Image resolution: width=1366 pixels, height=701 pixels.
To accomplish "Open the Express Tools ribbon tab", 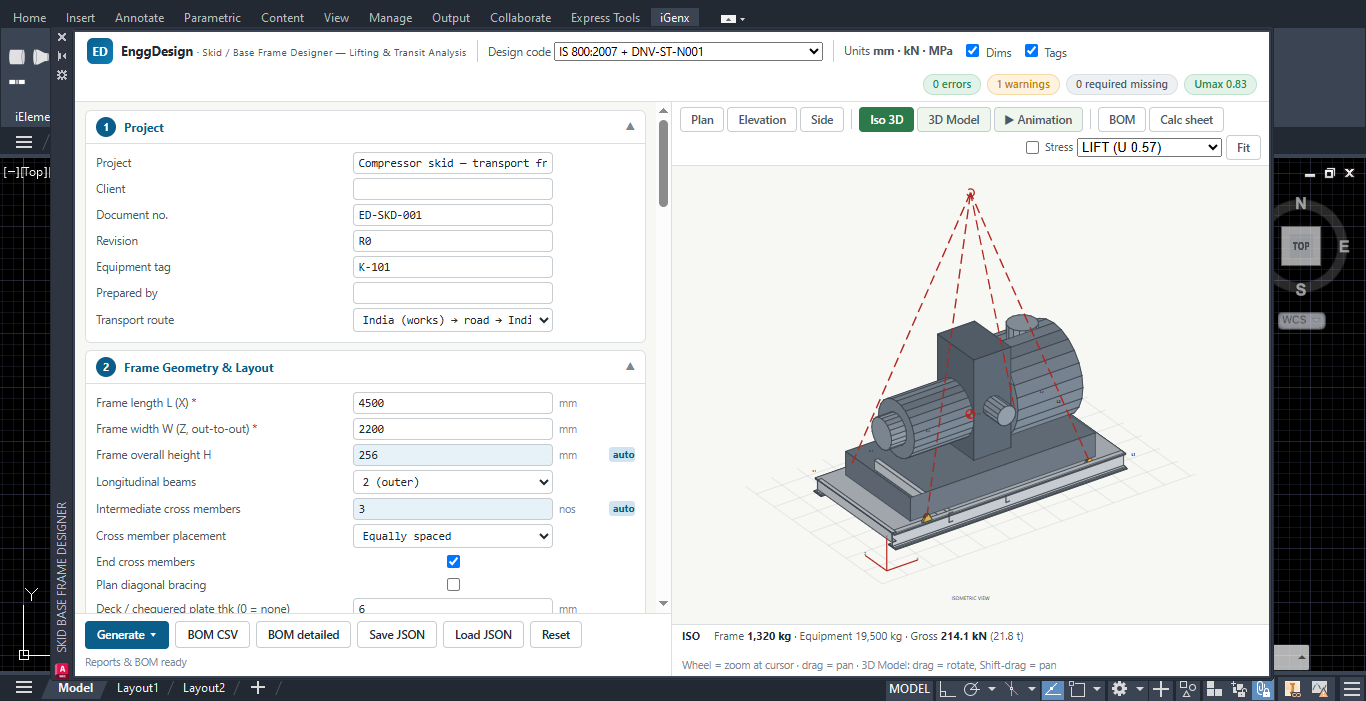I will pos(605,17).
